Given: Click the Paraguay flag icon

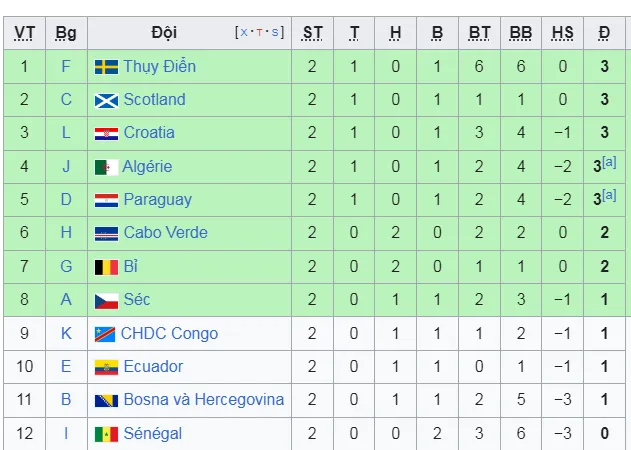Looking at the screenshot, I should 106,200.
